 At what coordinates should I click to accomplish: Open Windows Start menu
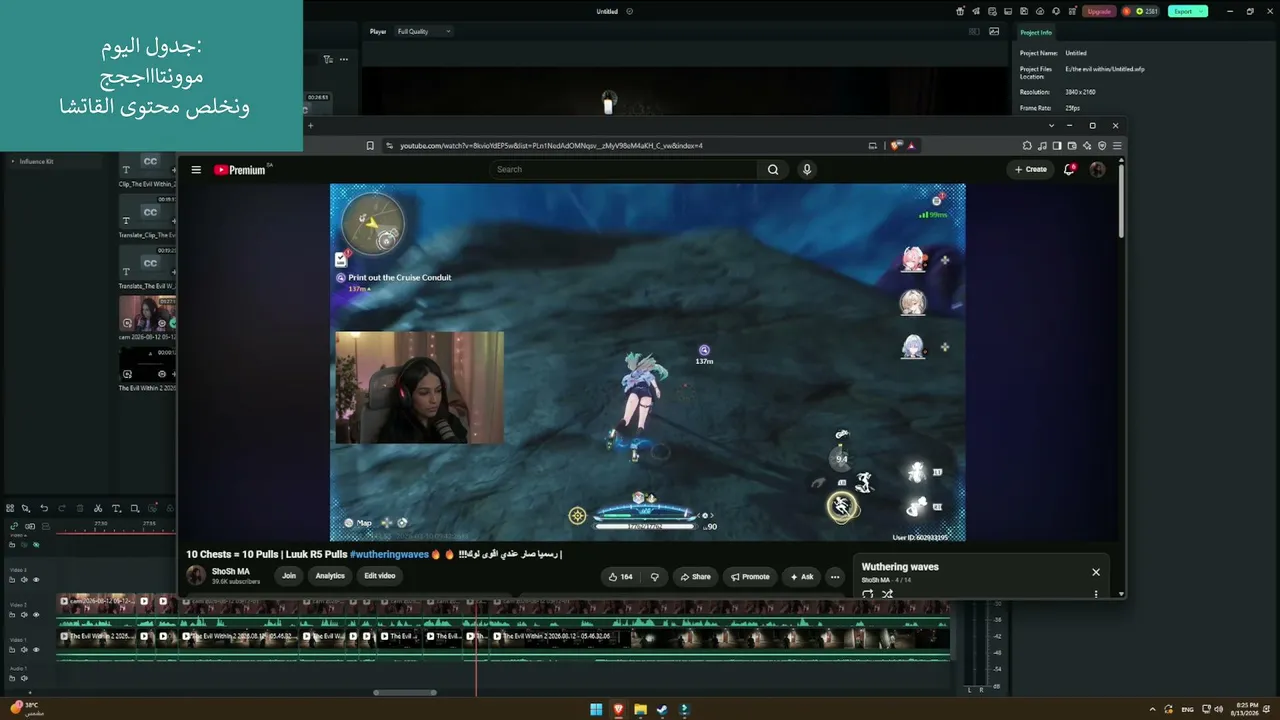point(596,710)
